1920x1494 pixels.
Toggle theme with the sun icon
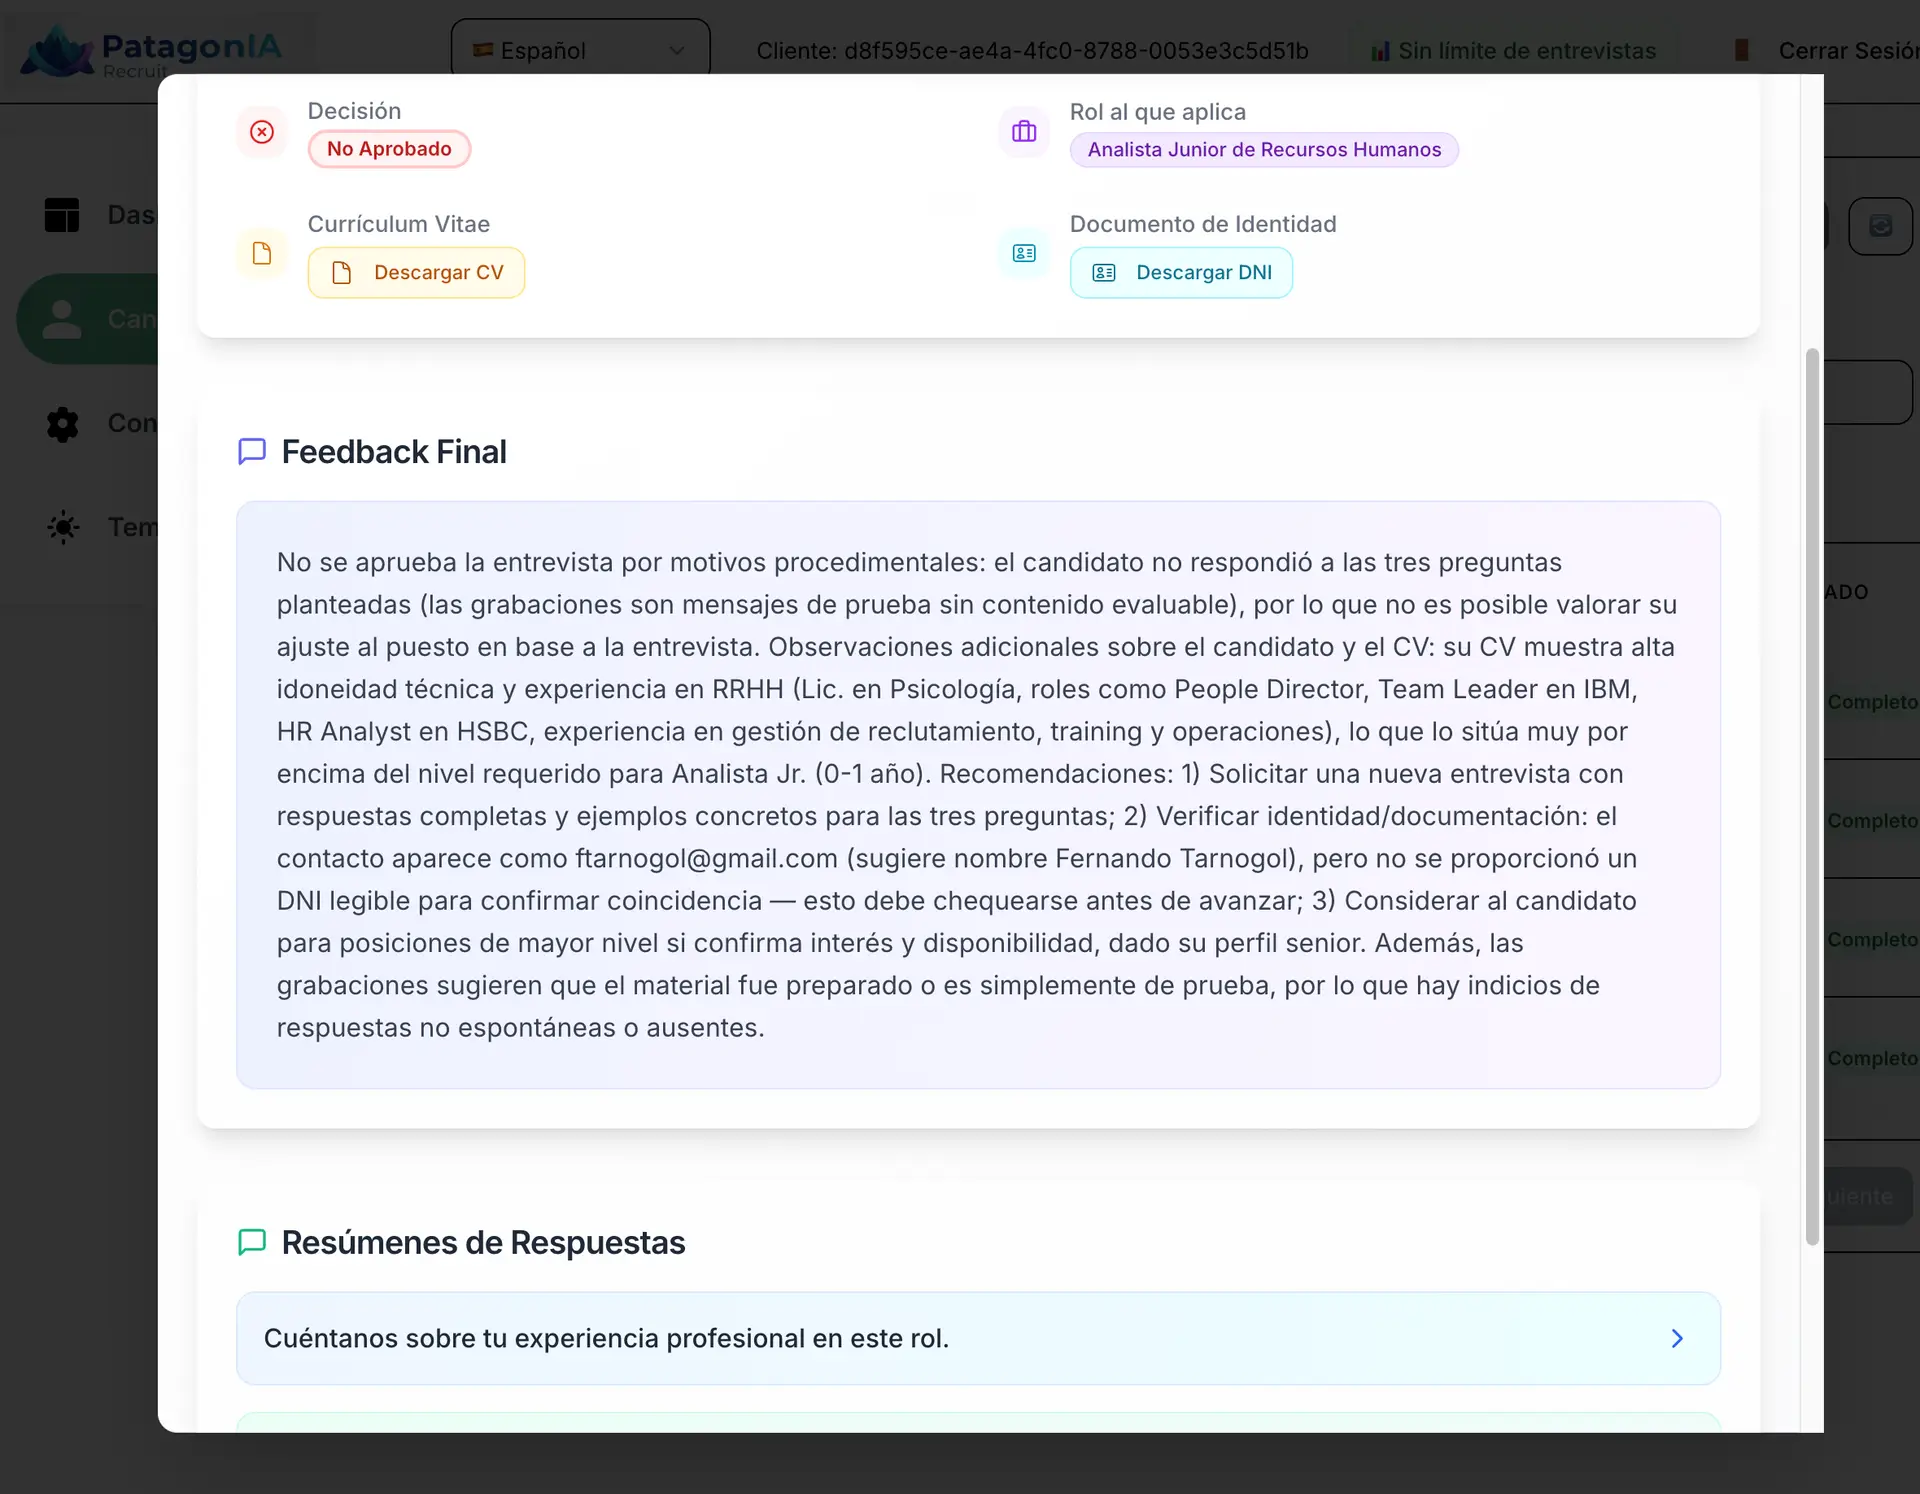click(x=62, y=527)
